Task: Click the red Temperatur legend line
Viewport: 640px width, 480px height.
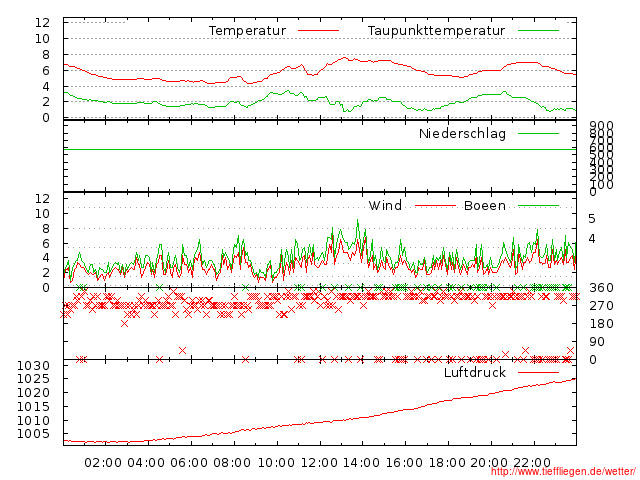Action: [318, 31]
